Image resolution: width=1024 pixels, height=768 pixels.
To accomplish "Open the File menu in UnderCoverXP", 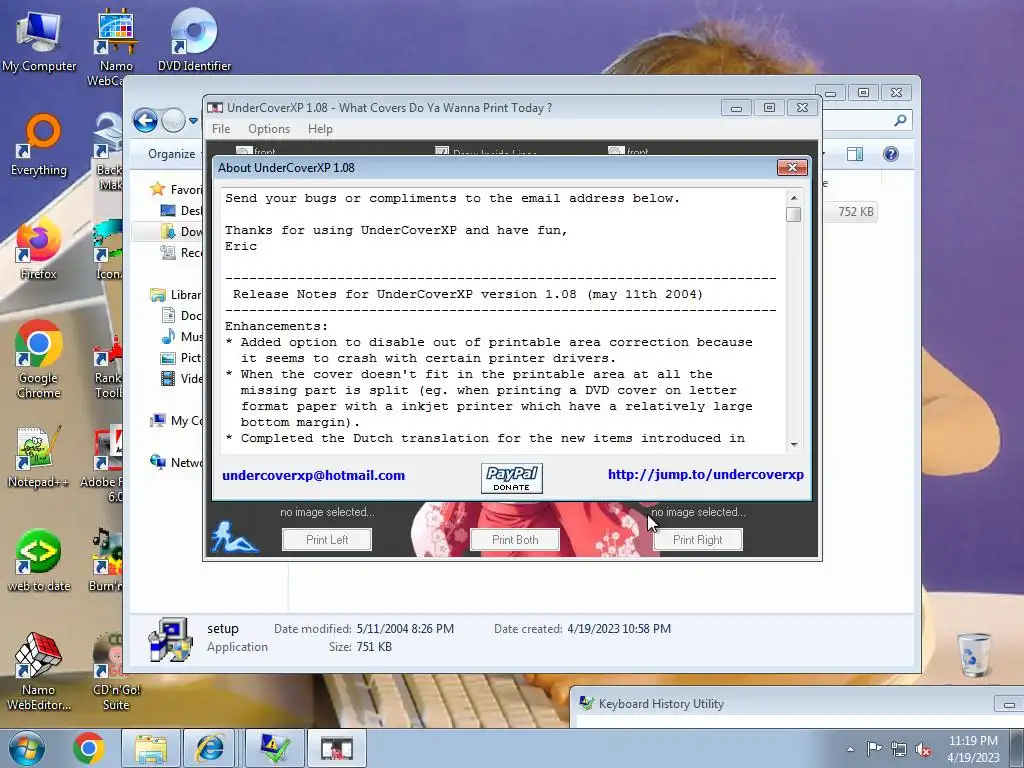I will pyautogui.click(x=221, y=129).
